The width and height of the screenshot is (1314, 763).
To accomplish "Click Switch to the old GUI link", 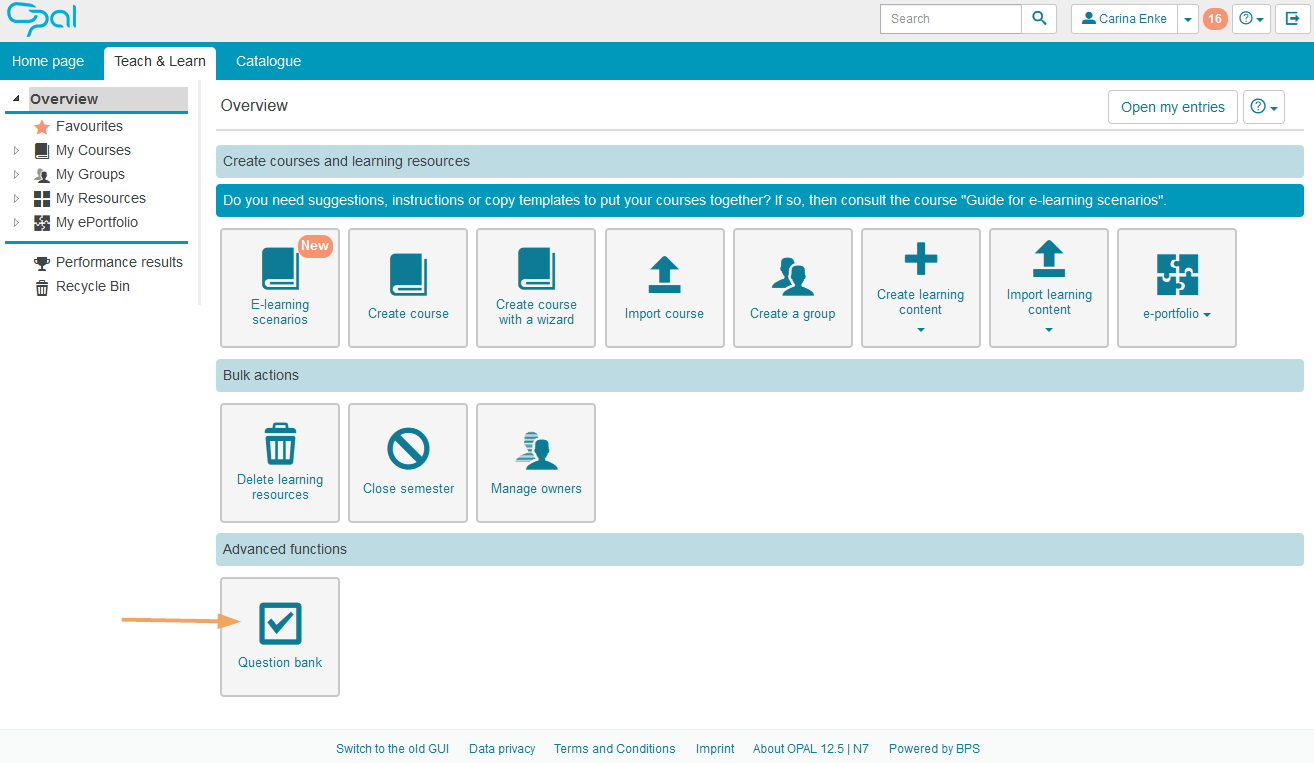I will [x=392, y=749].
